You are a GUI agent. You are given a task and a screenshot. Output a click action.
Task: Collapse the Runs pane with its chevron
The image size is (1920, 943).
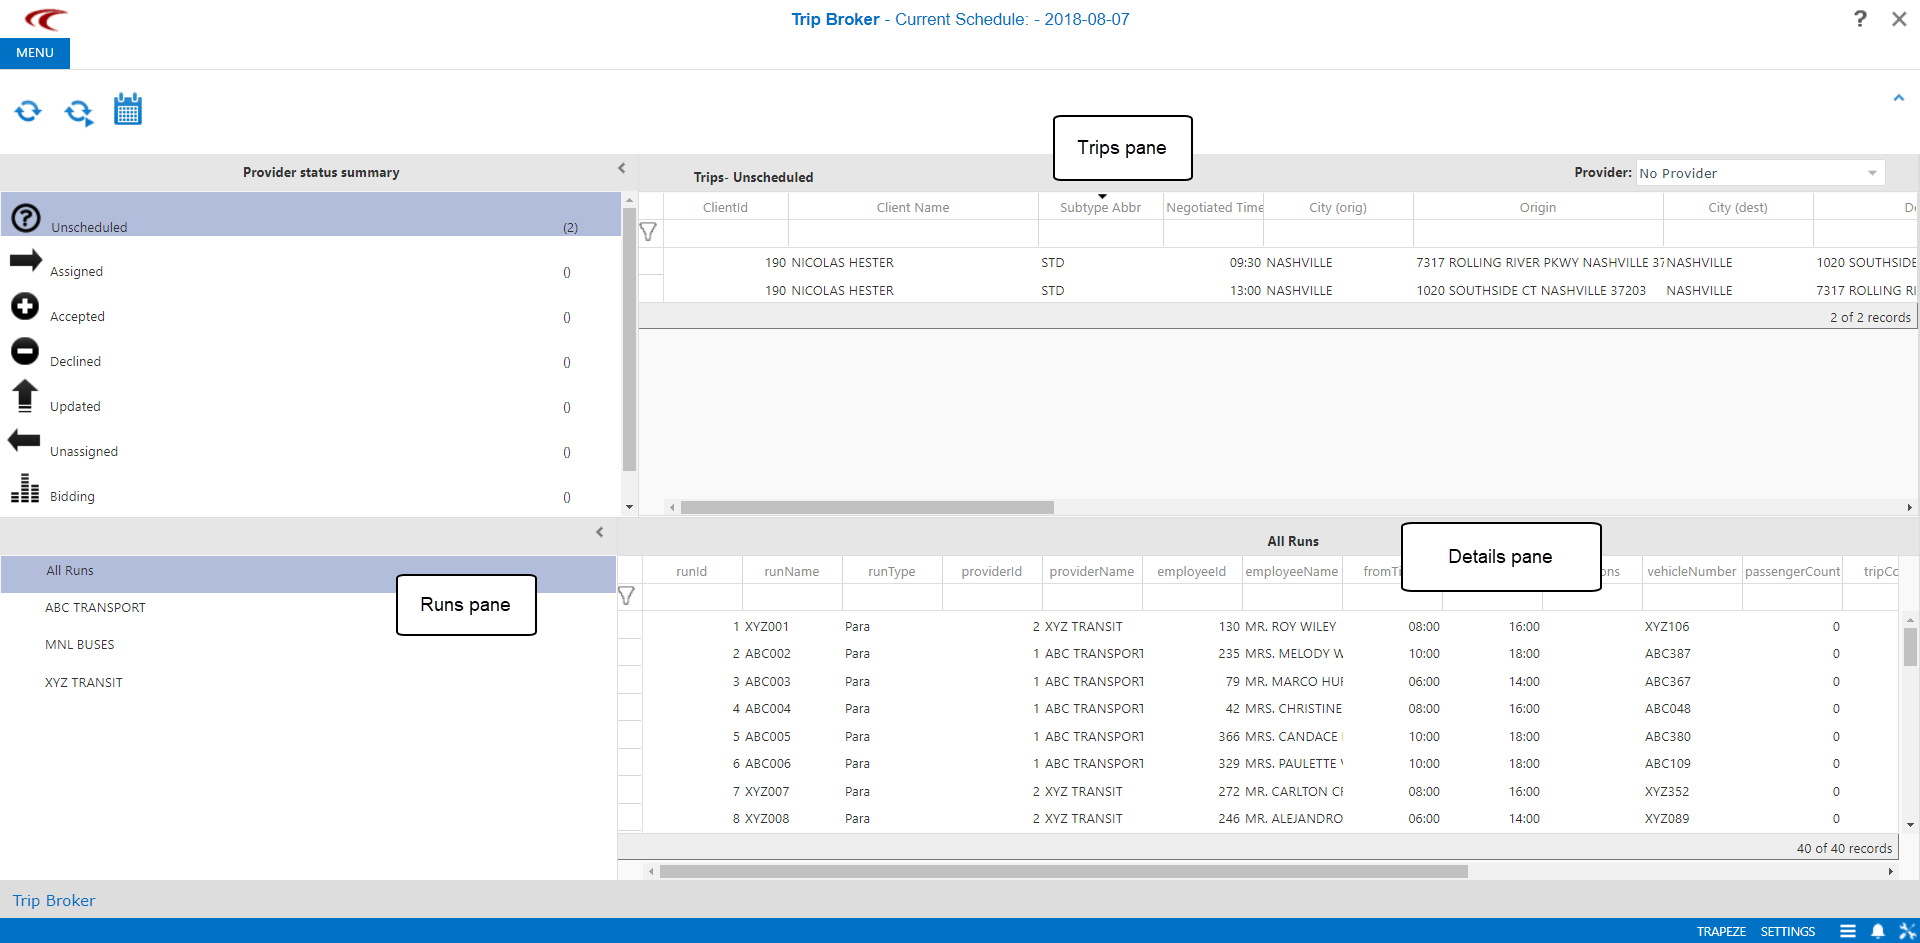[599, 533]
